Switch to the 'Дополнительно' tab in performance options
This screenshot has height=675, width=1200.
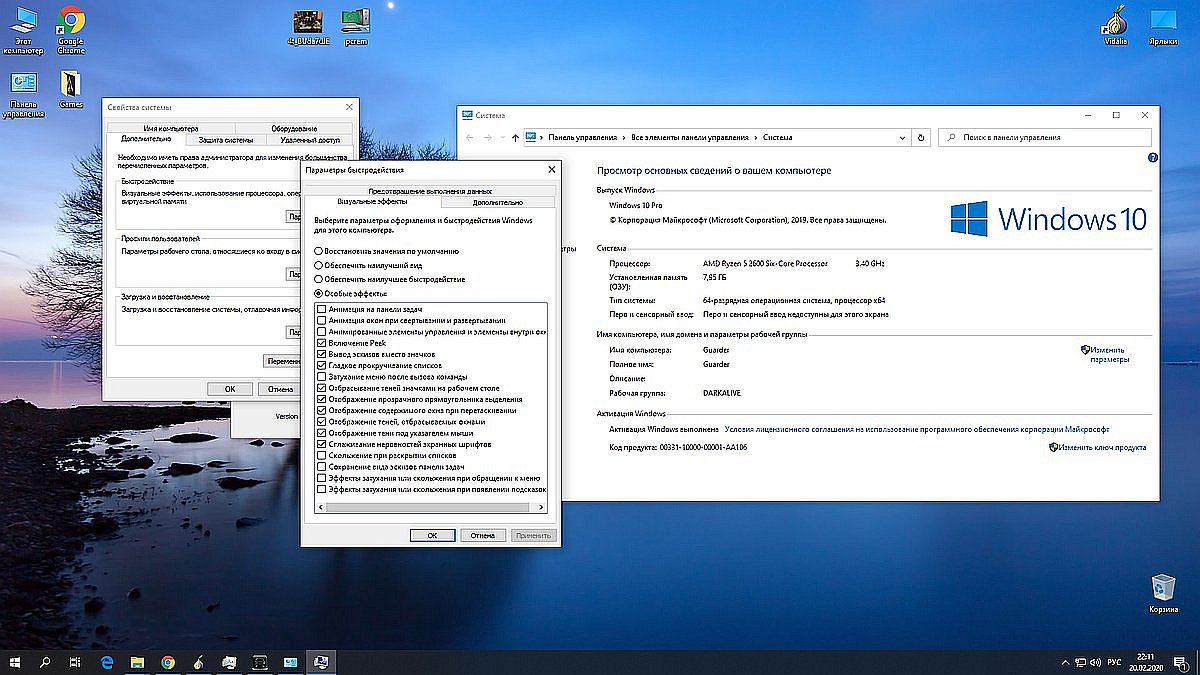pyautogui.click(x=498, y=202)
